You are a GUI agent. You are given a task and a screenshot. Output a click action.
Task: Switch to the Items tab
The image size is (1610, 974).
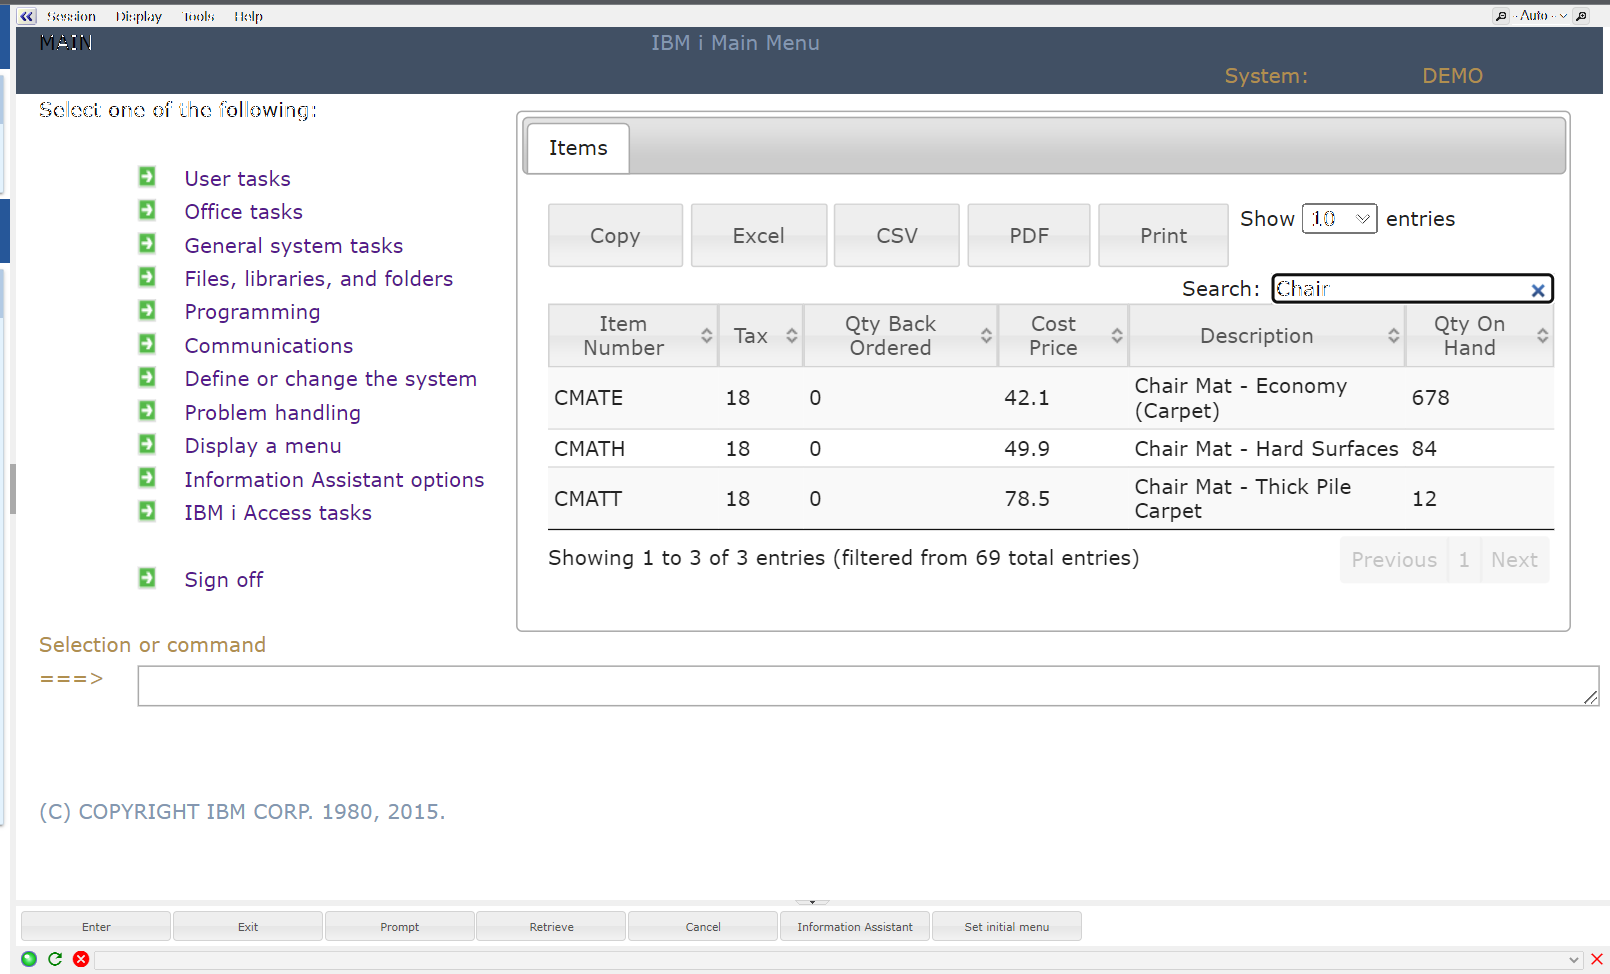click(577, 147)
